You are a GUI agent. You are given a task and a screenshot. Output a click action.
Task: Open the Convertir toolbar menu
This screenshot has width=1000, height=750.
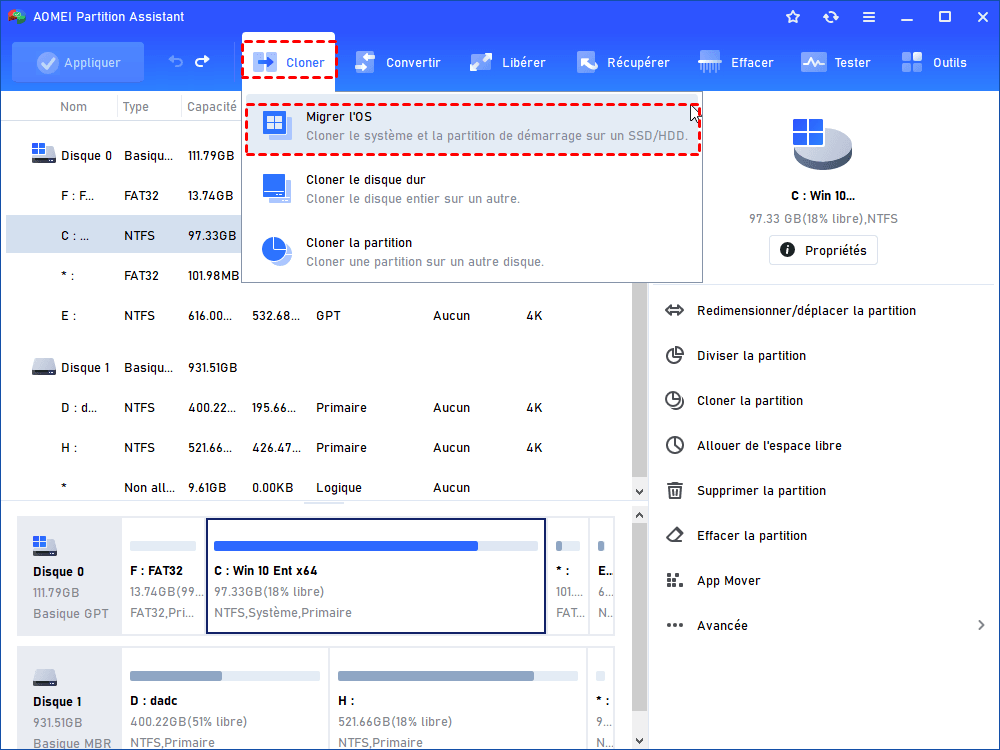point(398,62)
